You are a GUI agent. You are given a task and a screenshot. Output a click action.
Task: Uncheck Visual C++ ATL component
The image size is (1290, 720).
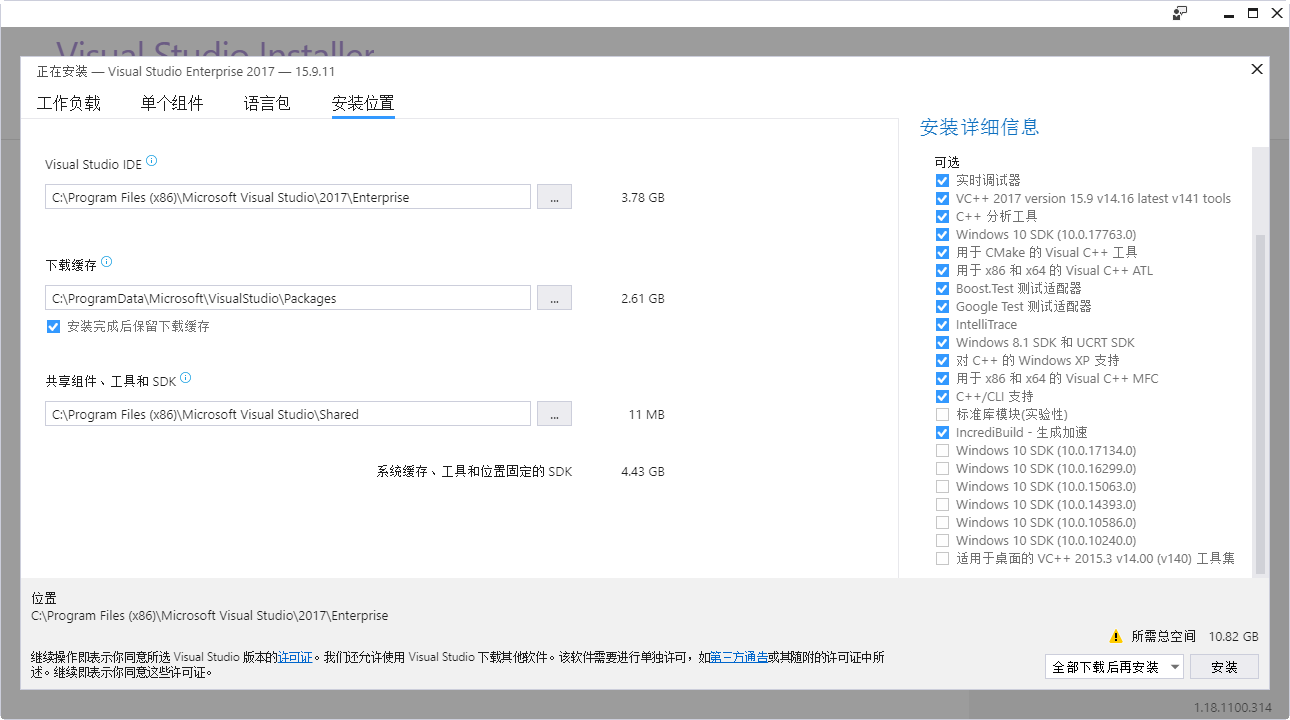click(x=942, y=270)
